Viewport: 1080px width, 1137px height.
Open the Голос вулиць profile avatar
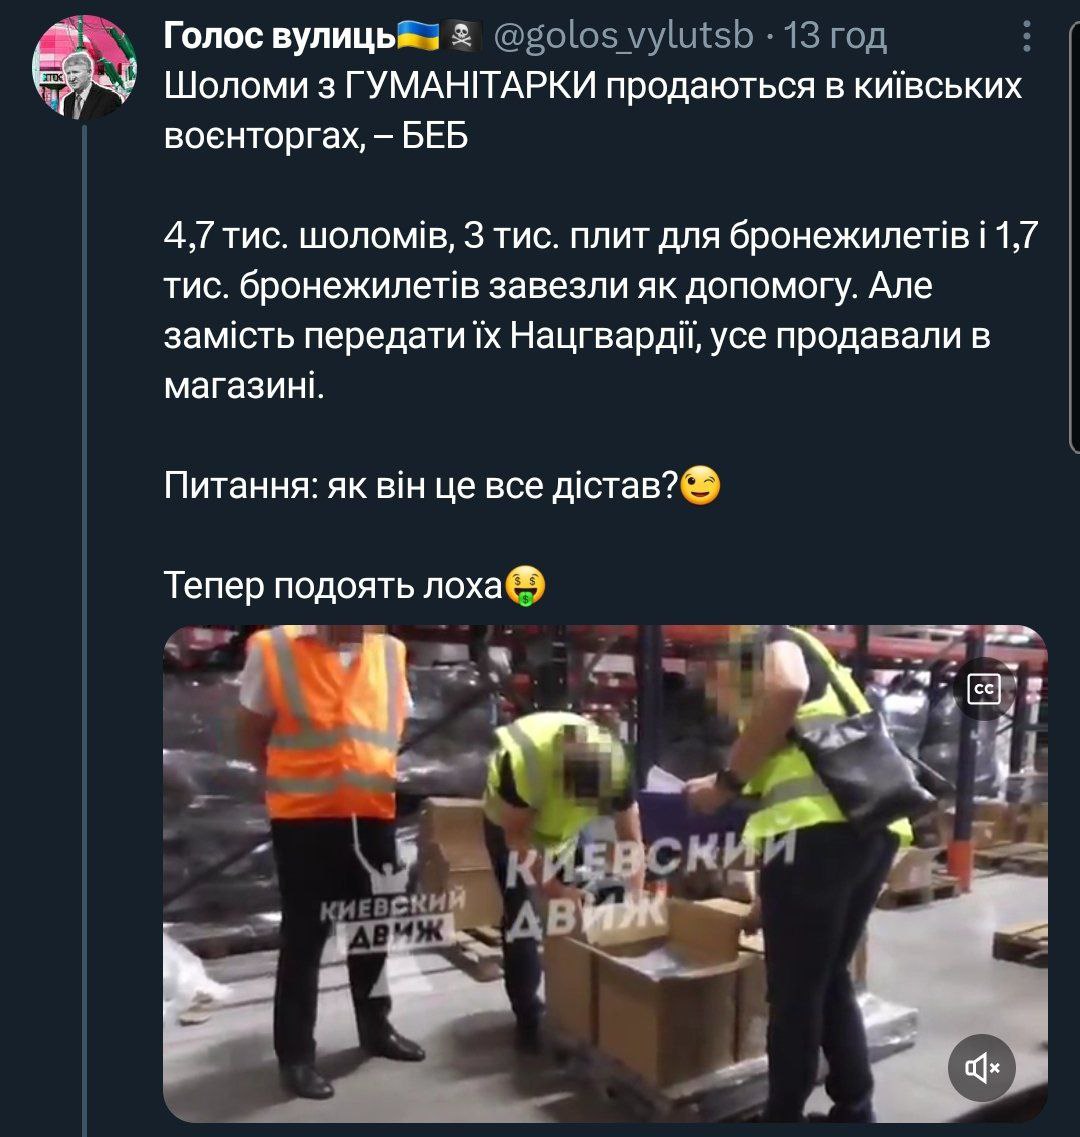click(84, 67)
